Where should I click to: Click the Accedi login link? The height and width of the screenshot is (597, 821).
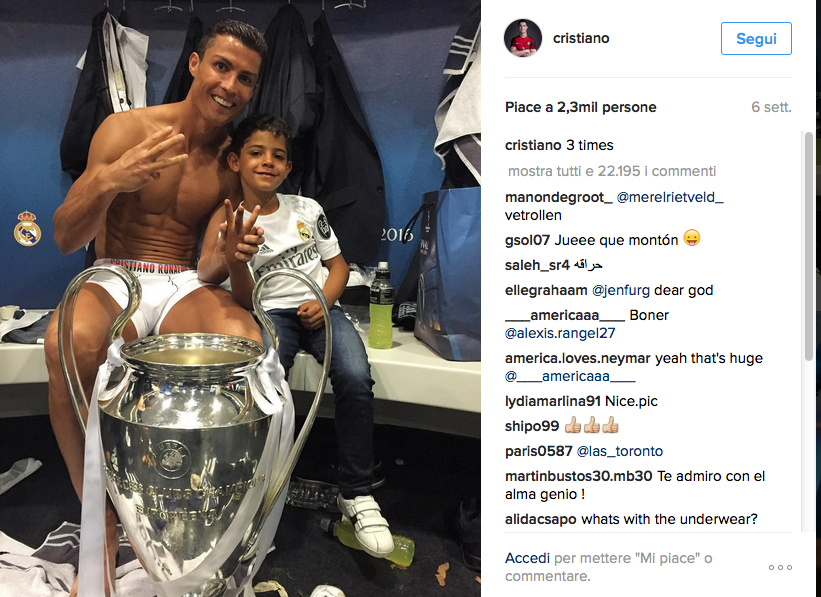pos(527,558)
